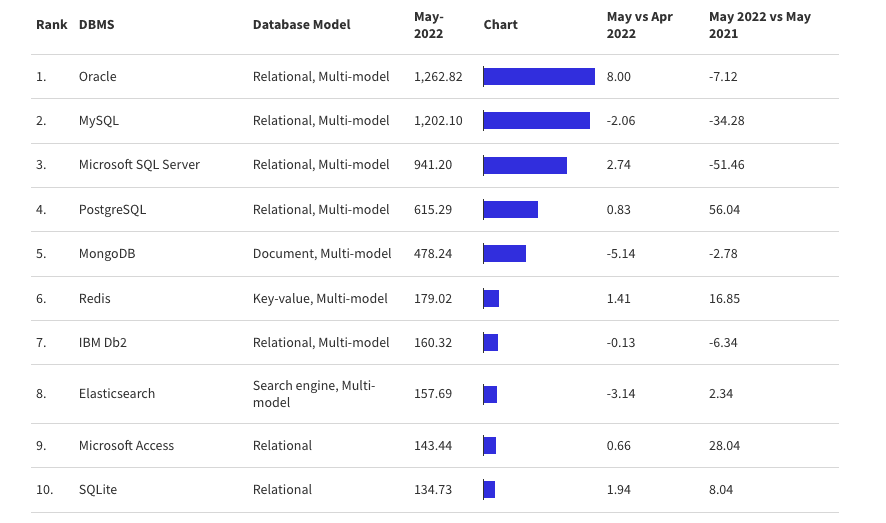Click the Search engine, Multi-model cell

point(314,394)
